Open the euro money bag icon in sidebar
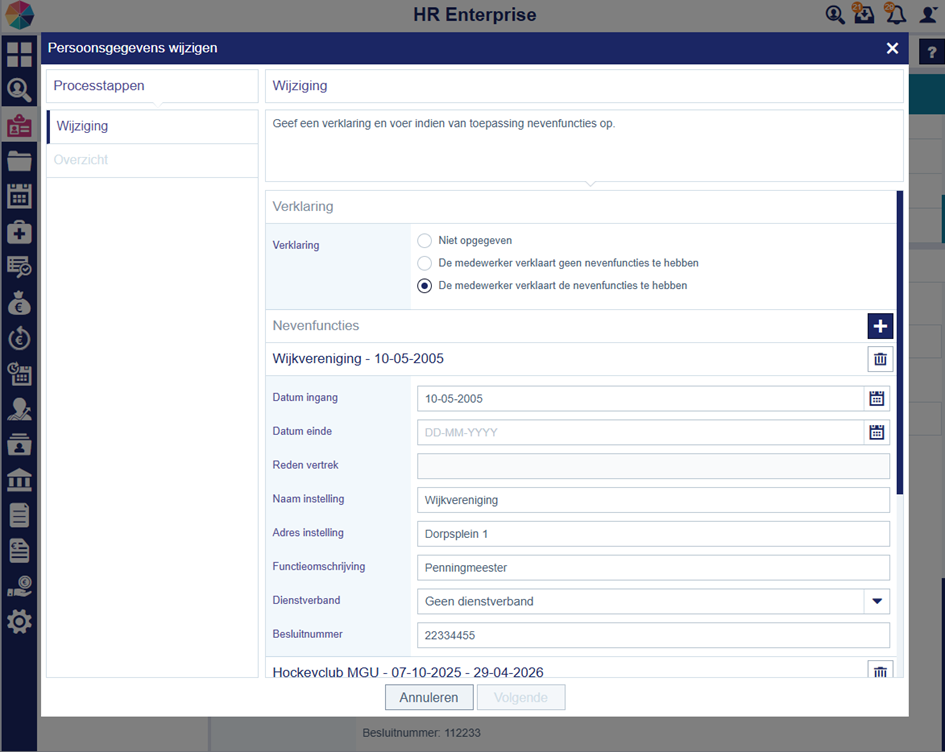This screenshot has height=752, width=945. pyautogui.click(x=19, y=302)
